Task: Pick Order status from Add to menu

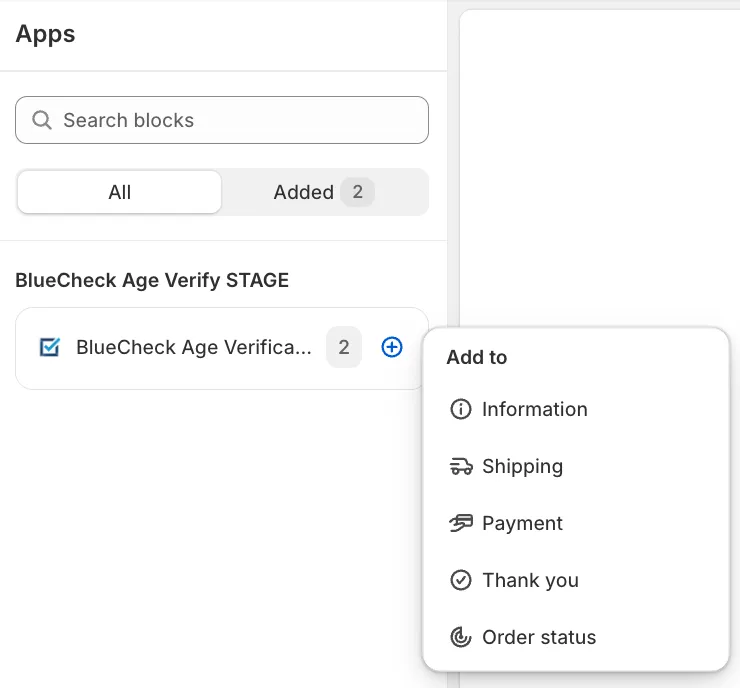Action: [576, 637]
